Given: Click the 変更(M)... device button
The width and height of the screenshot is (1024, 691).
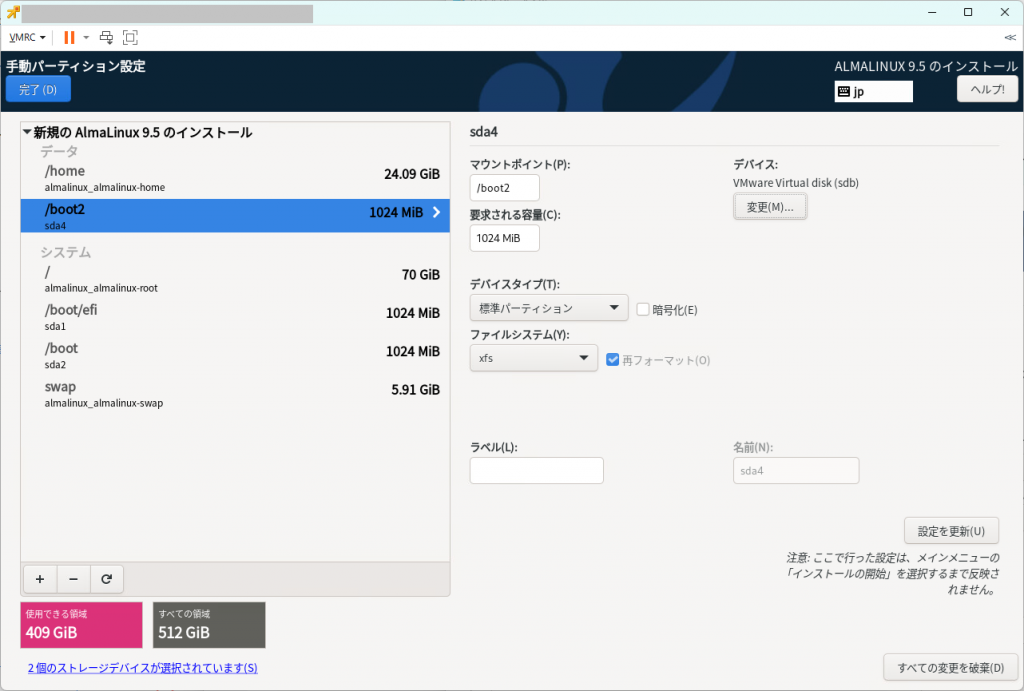Looking at the screenshot, I should tap(770, 207).
